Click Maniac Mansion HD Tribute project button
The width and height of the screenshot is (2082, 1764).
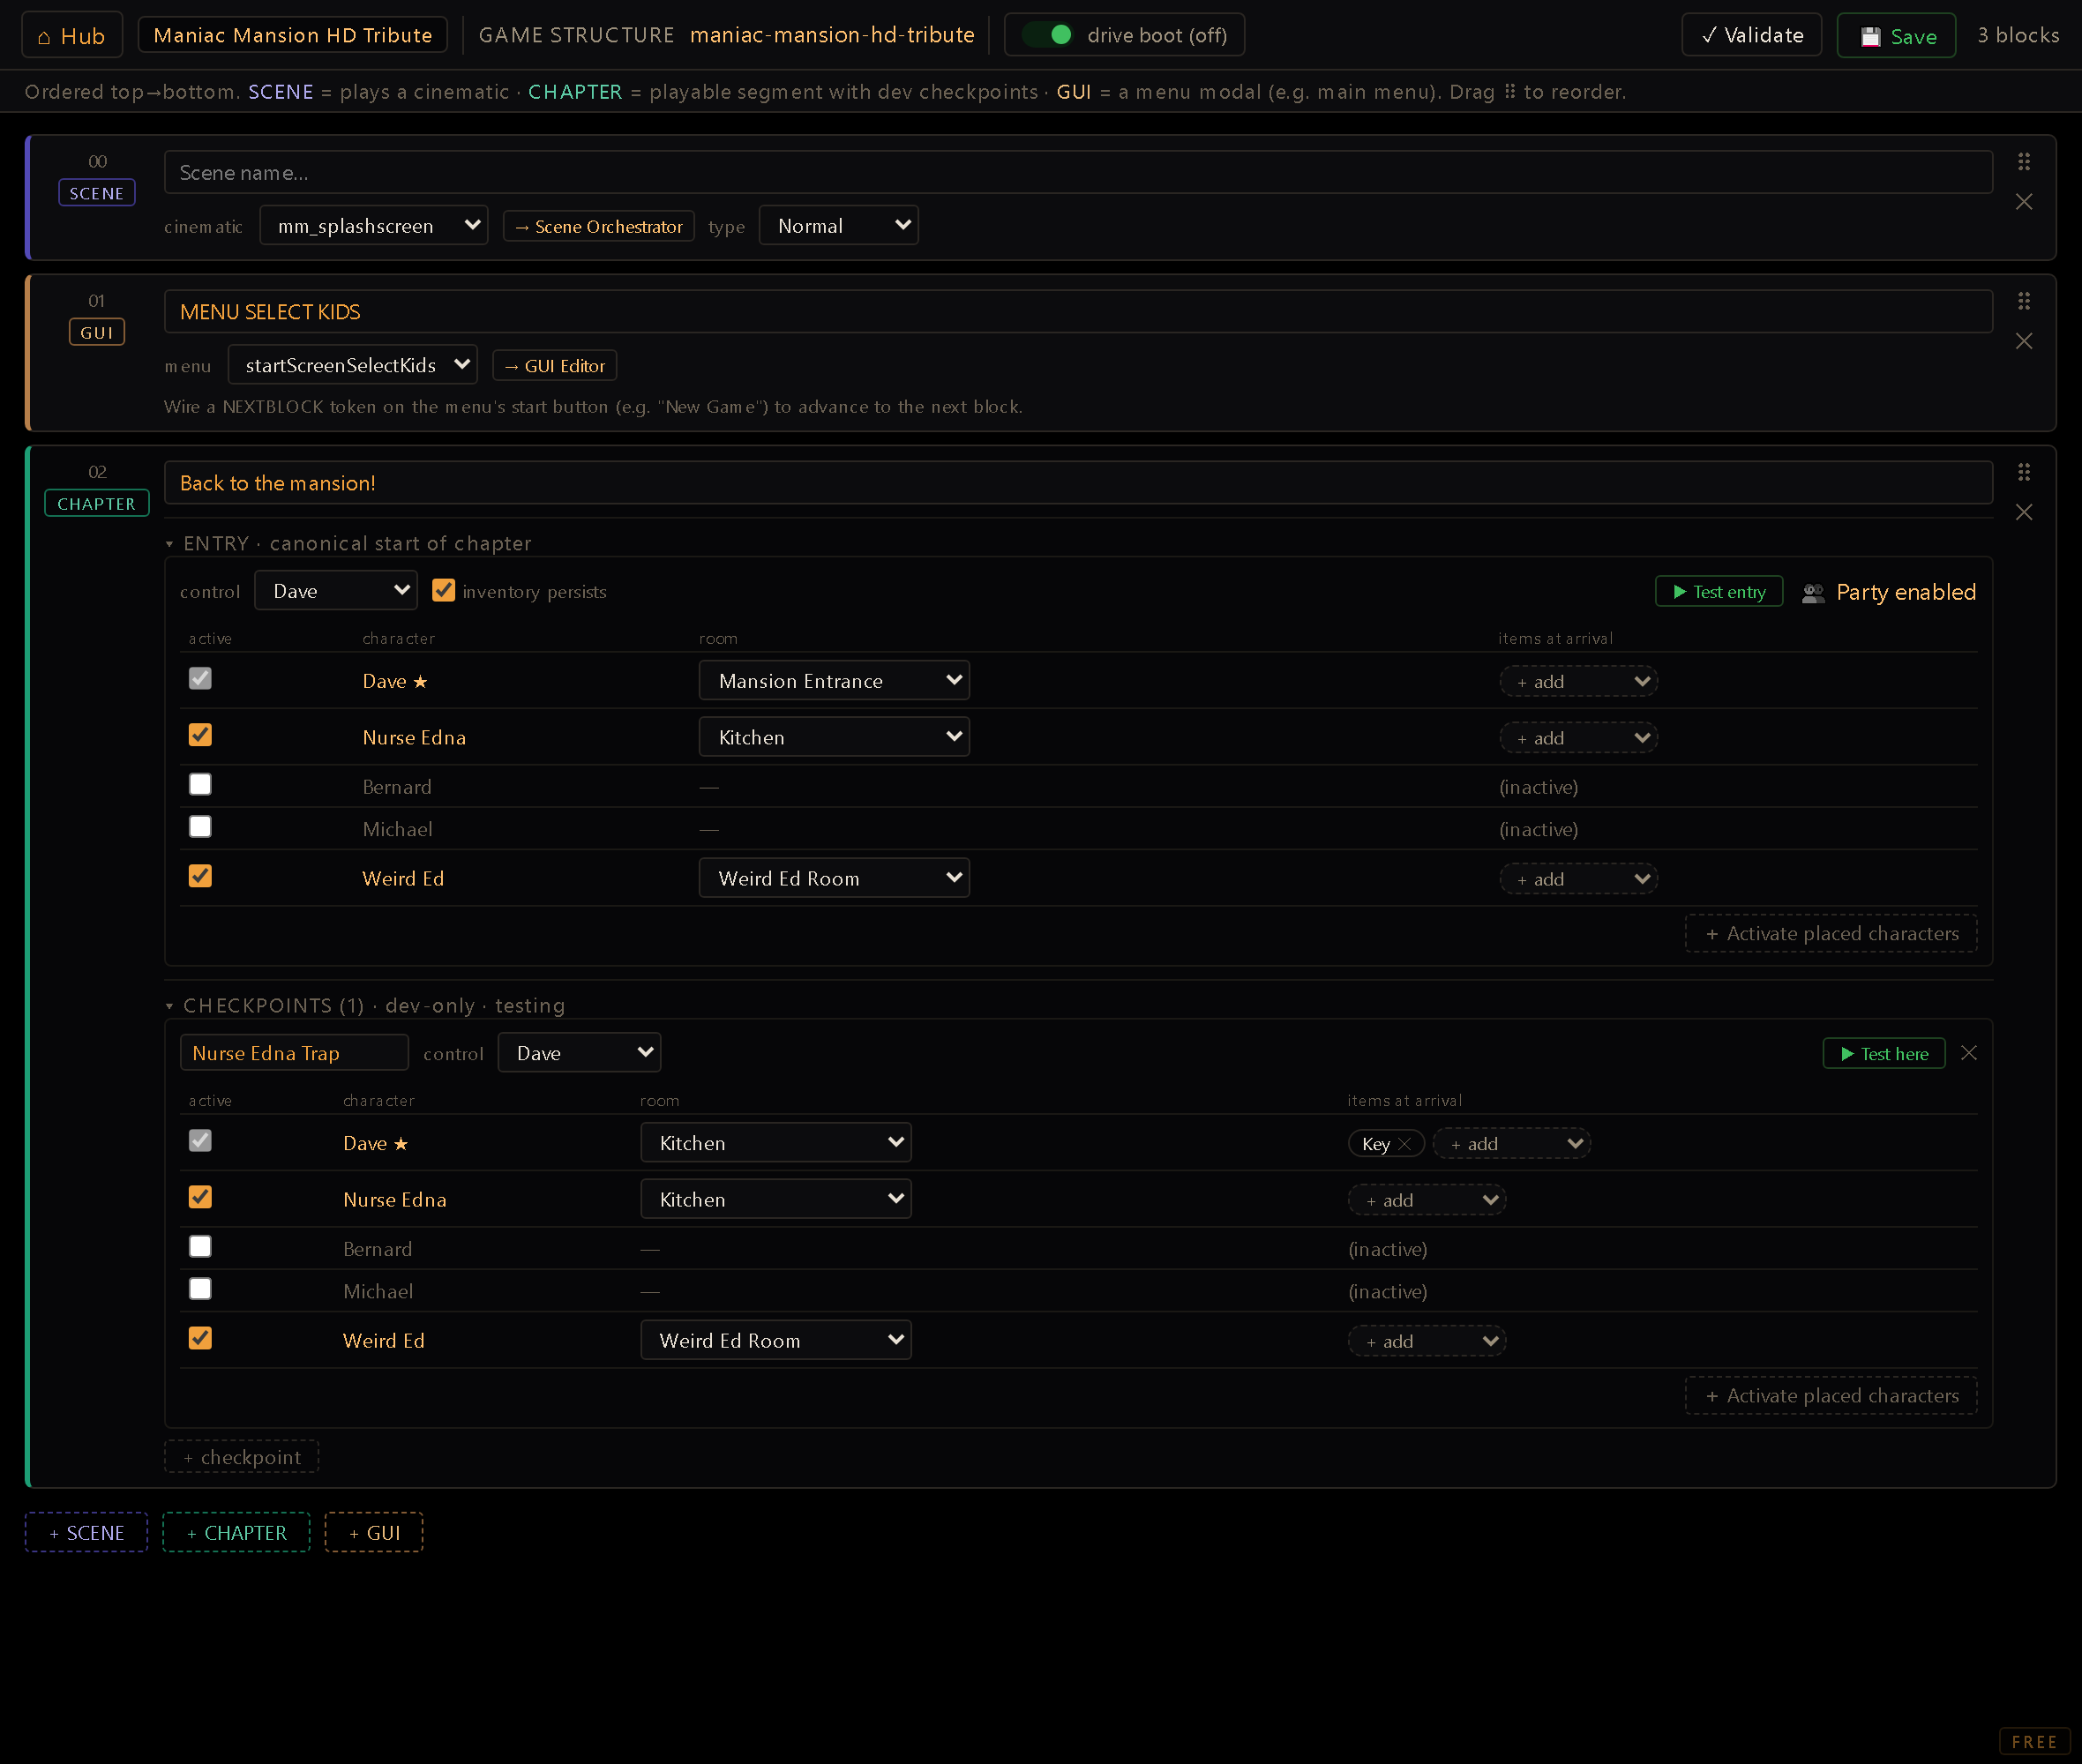[293, 35]
